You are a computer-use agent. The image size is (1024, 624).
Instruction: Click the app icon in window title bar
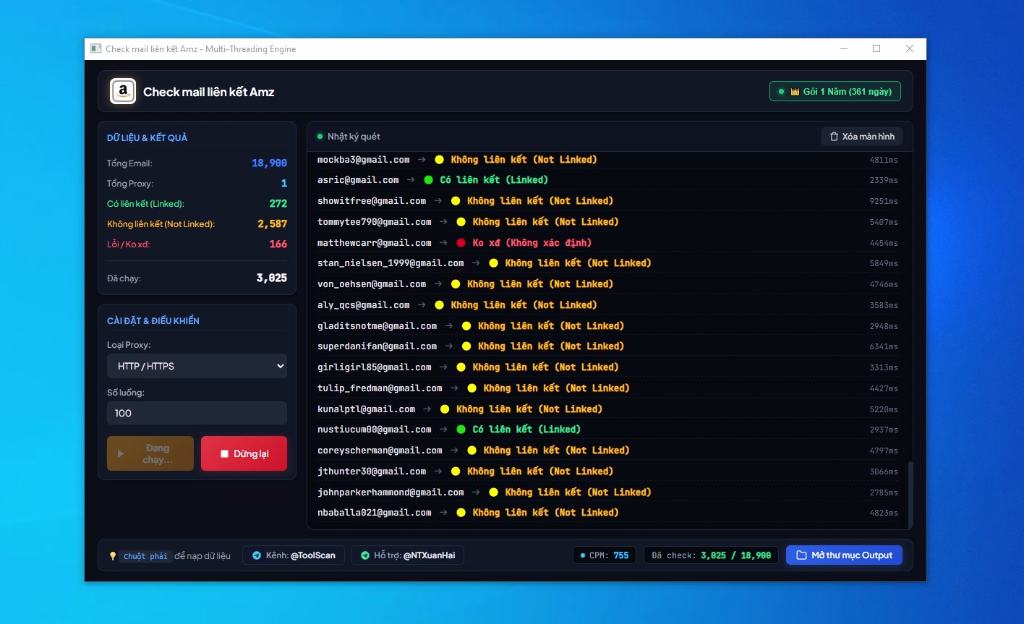click(x=96, y=48)
